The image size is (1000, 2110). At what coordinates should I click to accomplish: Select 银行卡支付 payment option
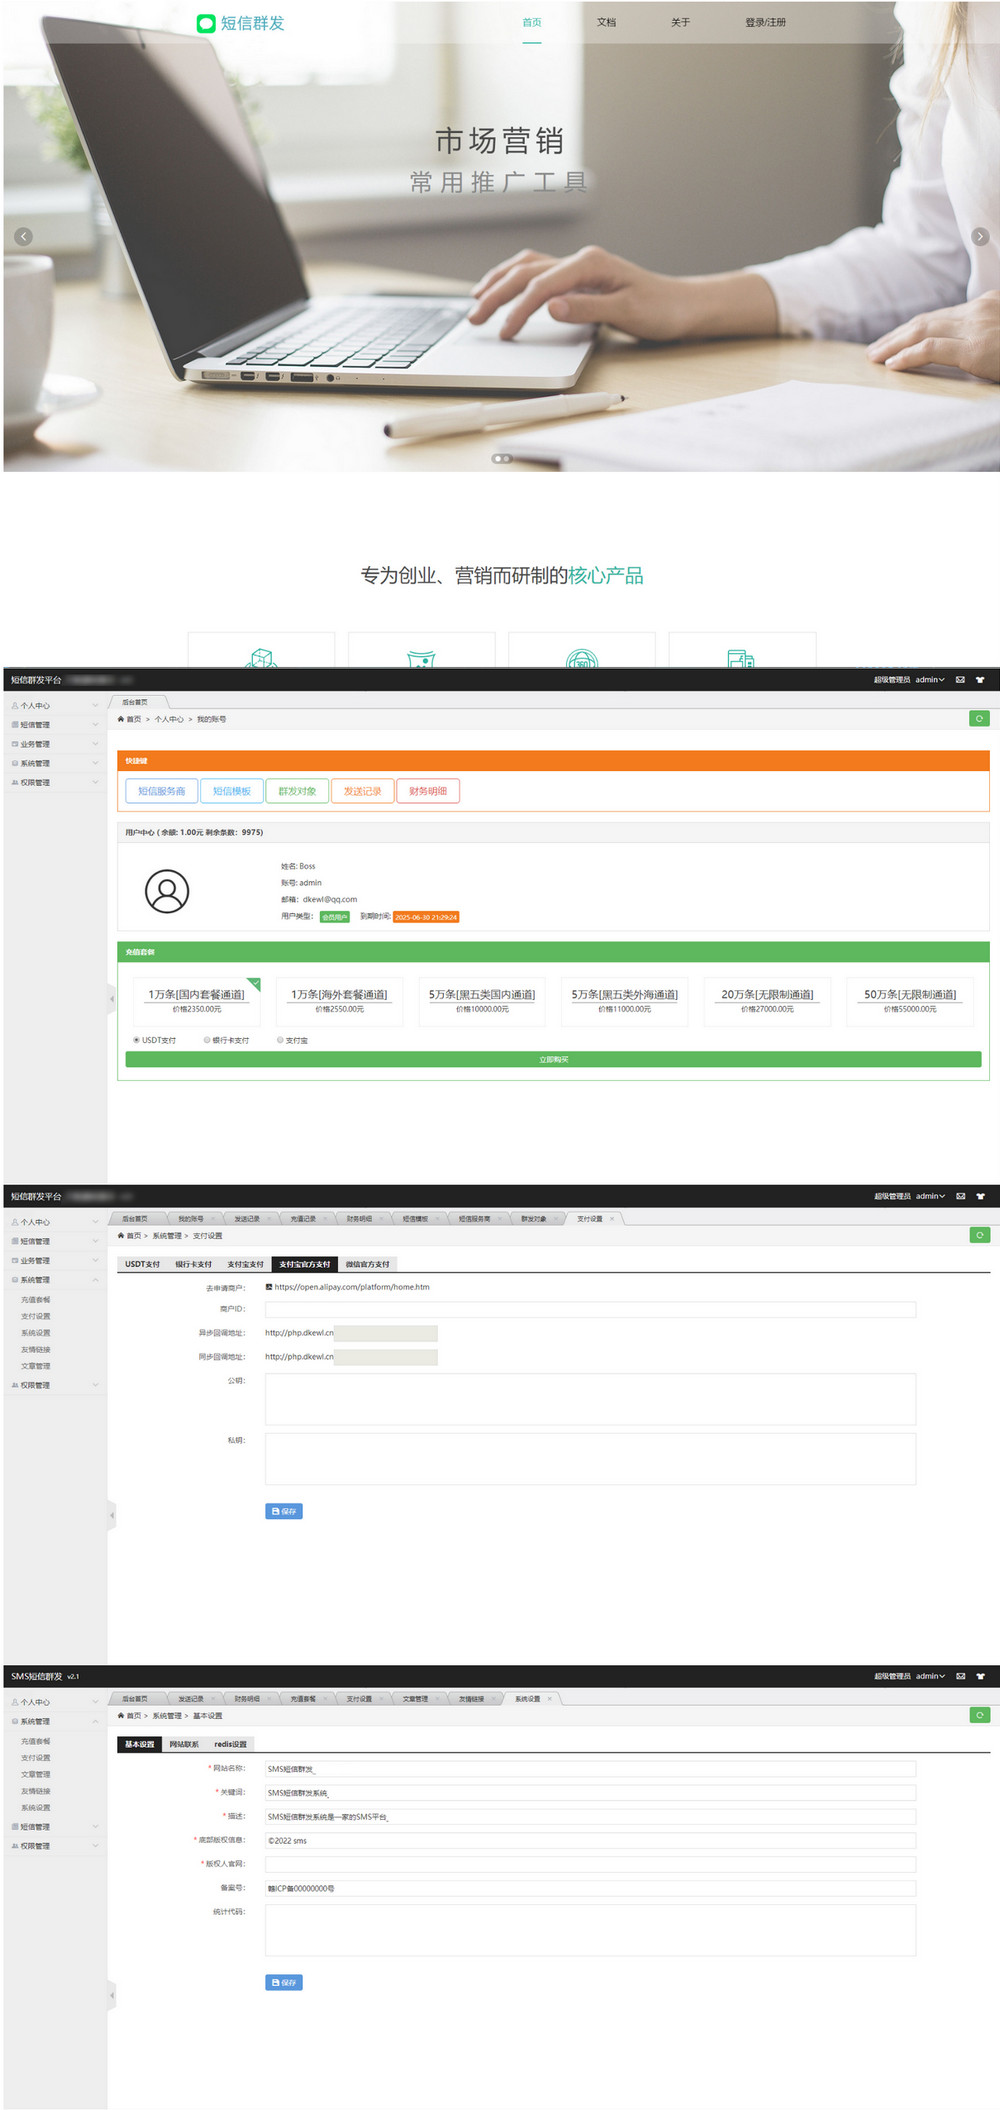(x=207, y=1040)
